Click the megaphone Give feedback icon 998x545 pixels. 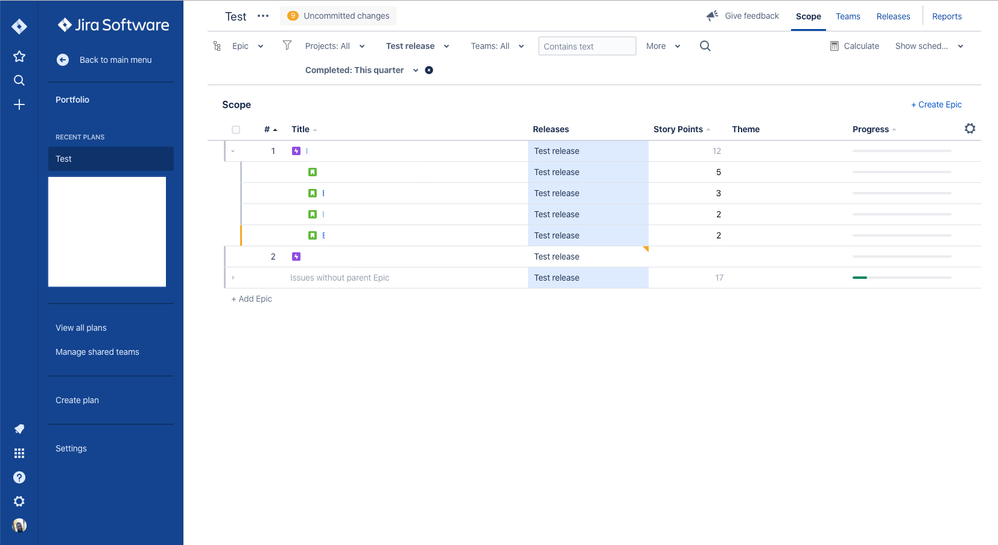coord(712,15)
